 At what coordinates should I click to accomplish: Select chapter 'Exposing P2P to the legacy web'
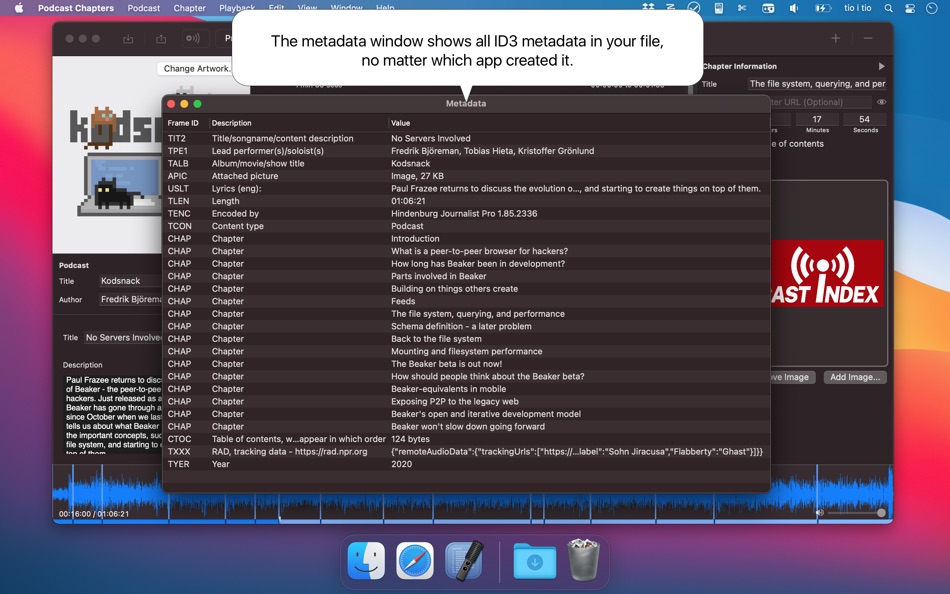tap(466, 401)
